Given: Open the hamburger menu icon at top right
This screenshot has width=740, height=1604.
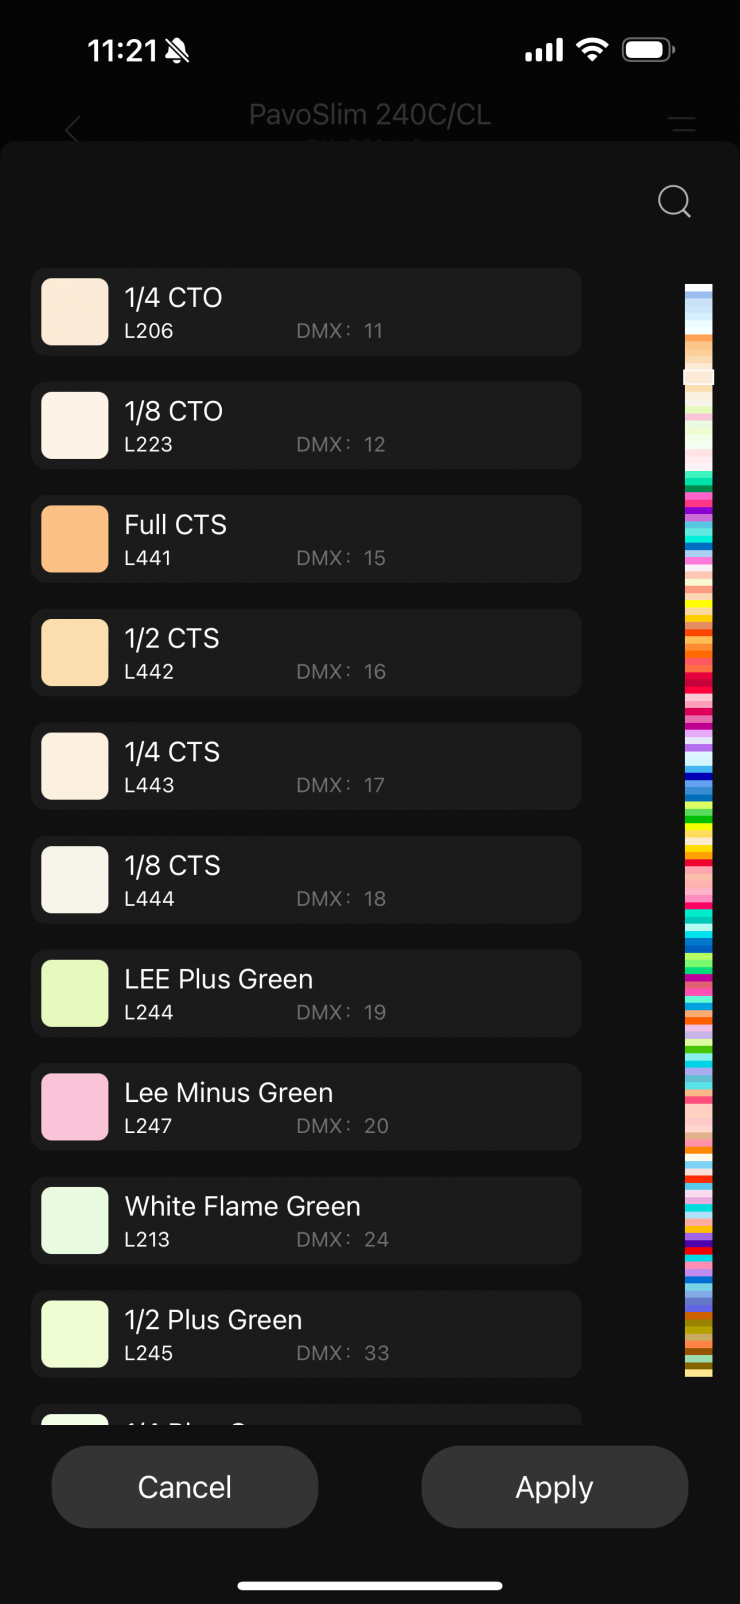Looking at the screenshot, I should [x=682, y=125].
